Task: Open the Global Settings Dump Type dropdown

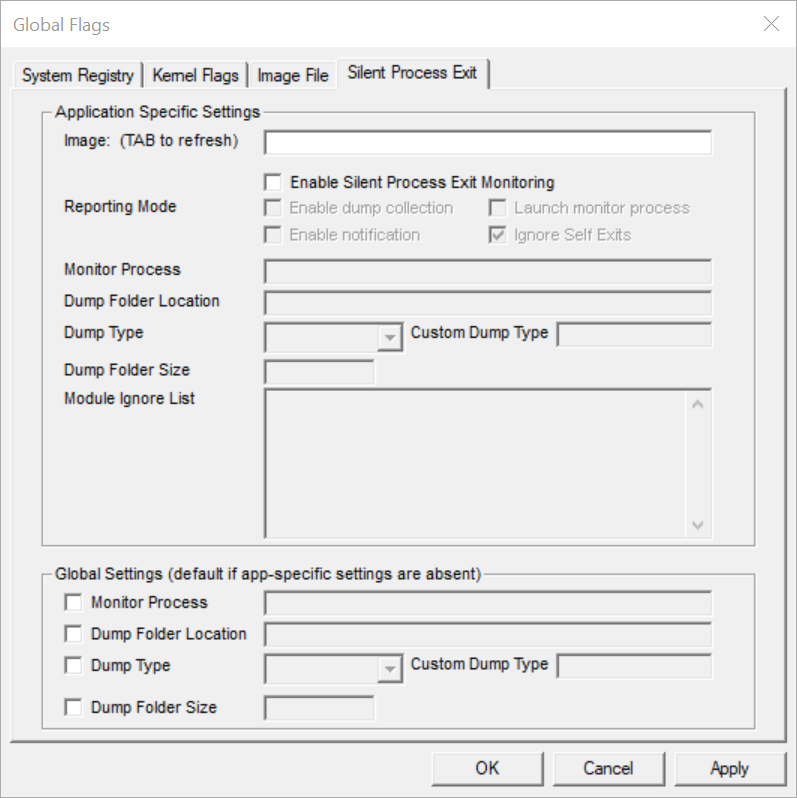Action: (x=389, y=670)
